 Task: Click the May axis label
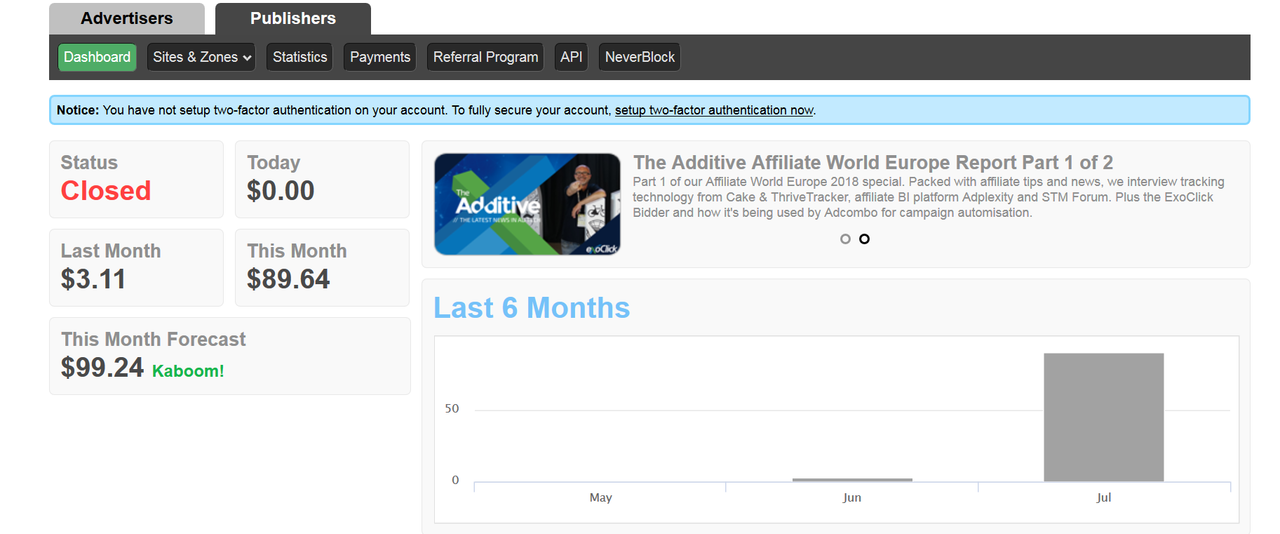tap(601, 497)
